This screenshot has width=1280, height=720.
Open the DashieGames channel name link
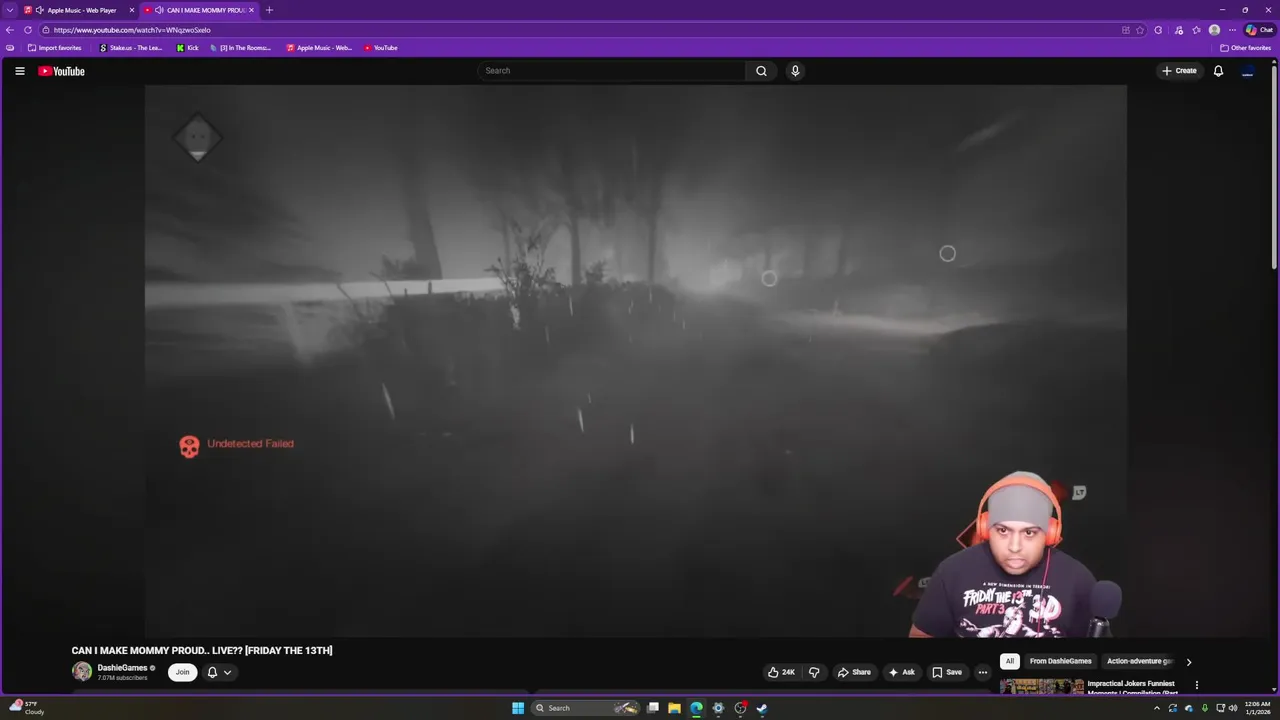coord(122,668)
